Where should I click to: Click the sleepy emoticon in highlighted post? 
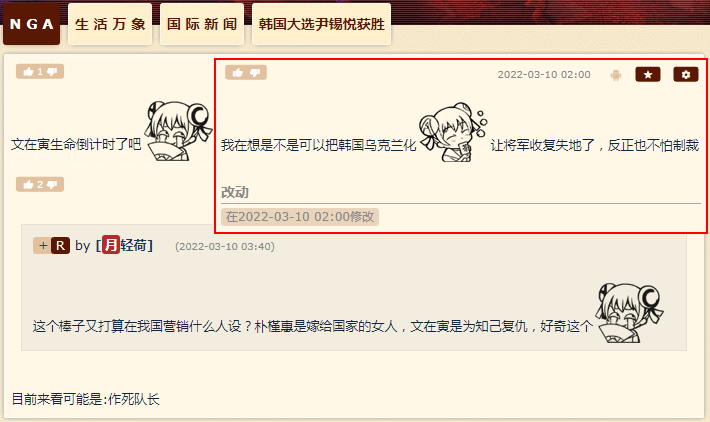[x=453, y=132]
